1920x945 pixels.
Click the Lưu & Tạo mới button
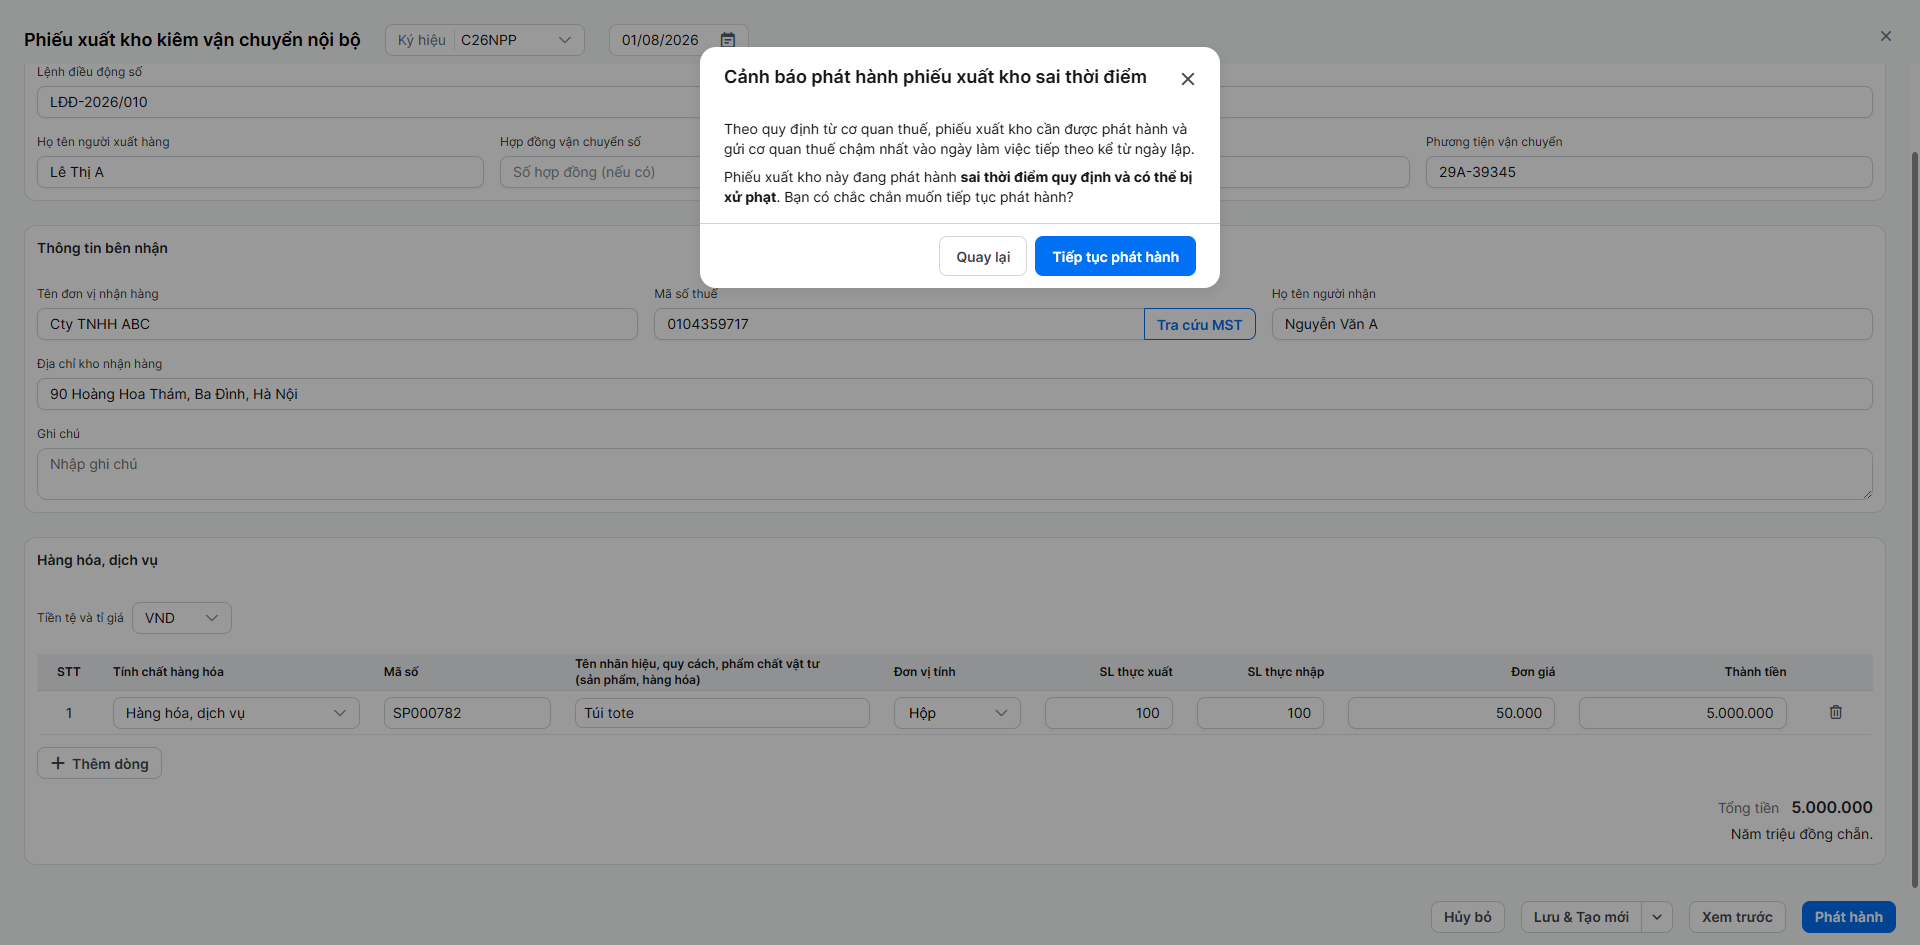click(1581, 917)
